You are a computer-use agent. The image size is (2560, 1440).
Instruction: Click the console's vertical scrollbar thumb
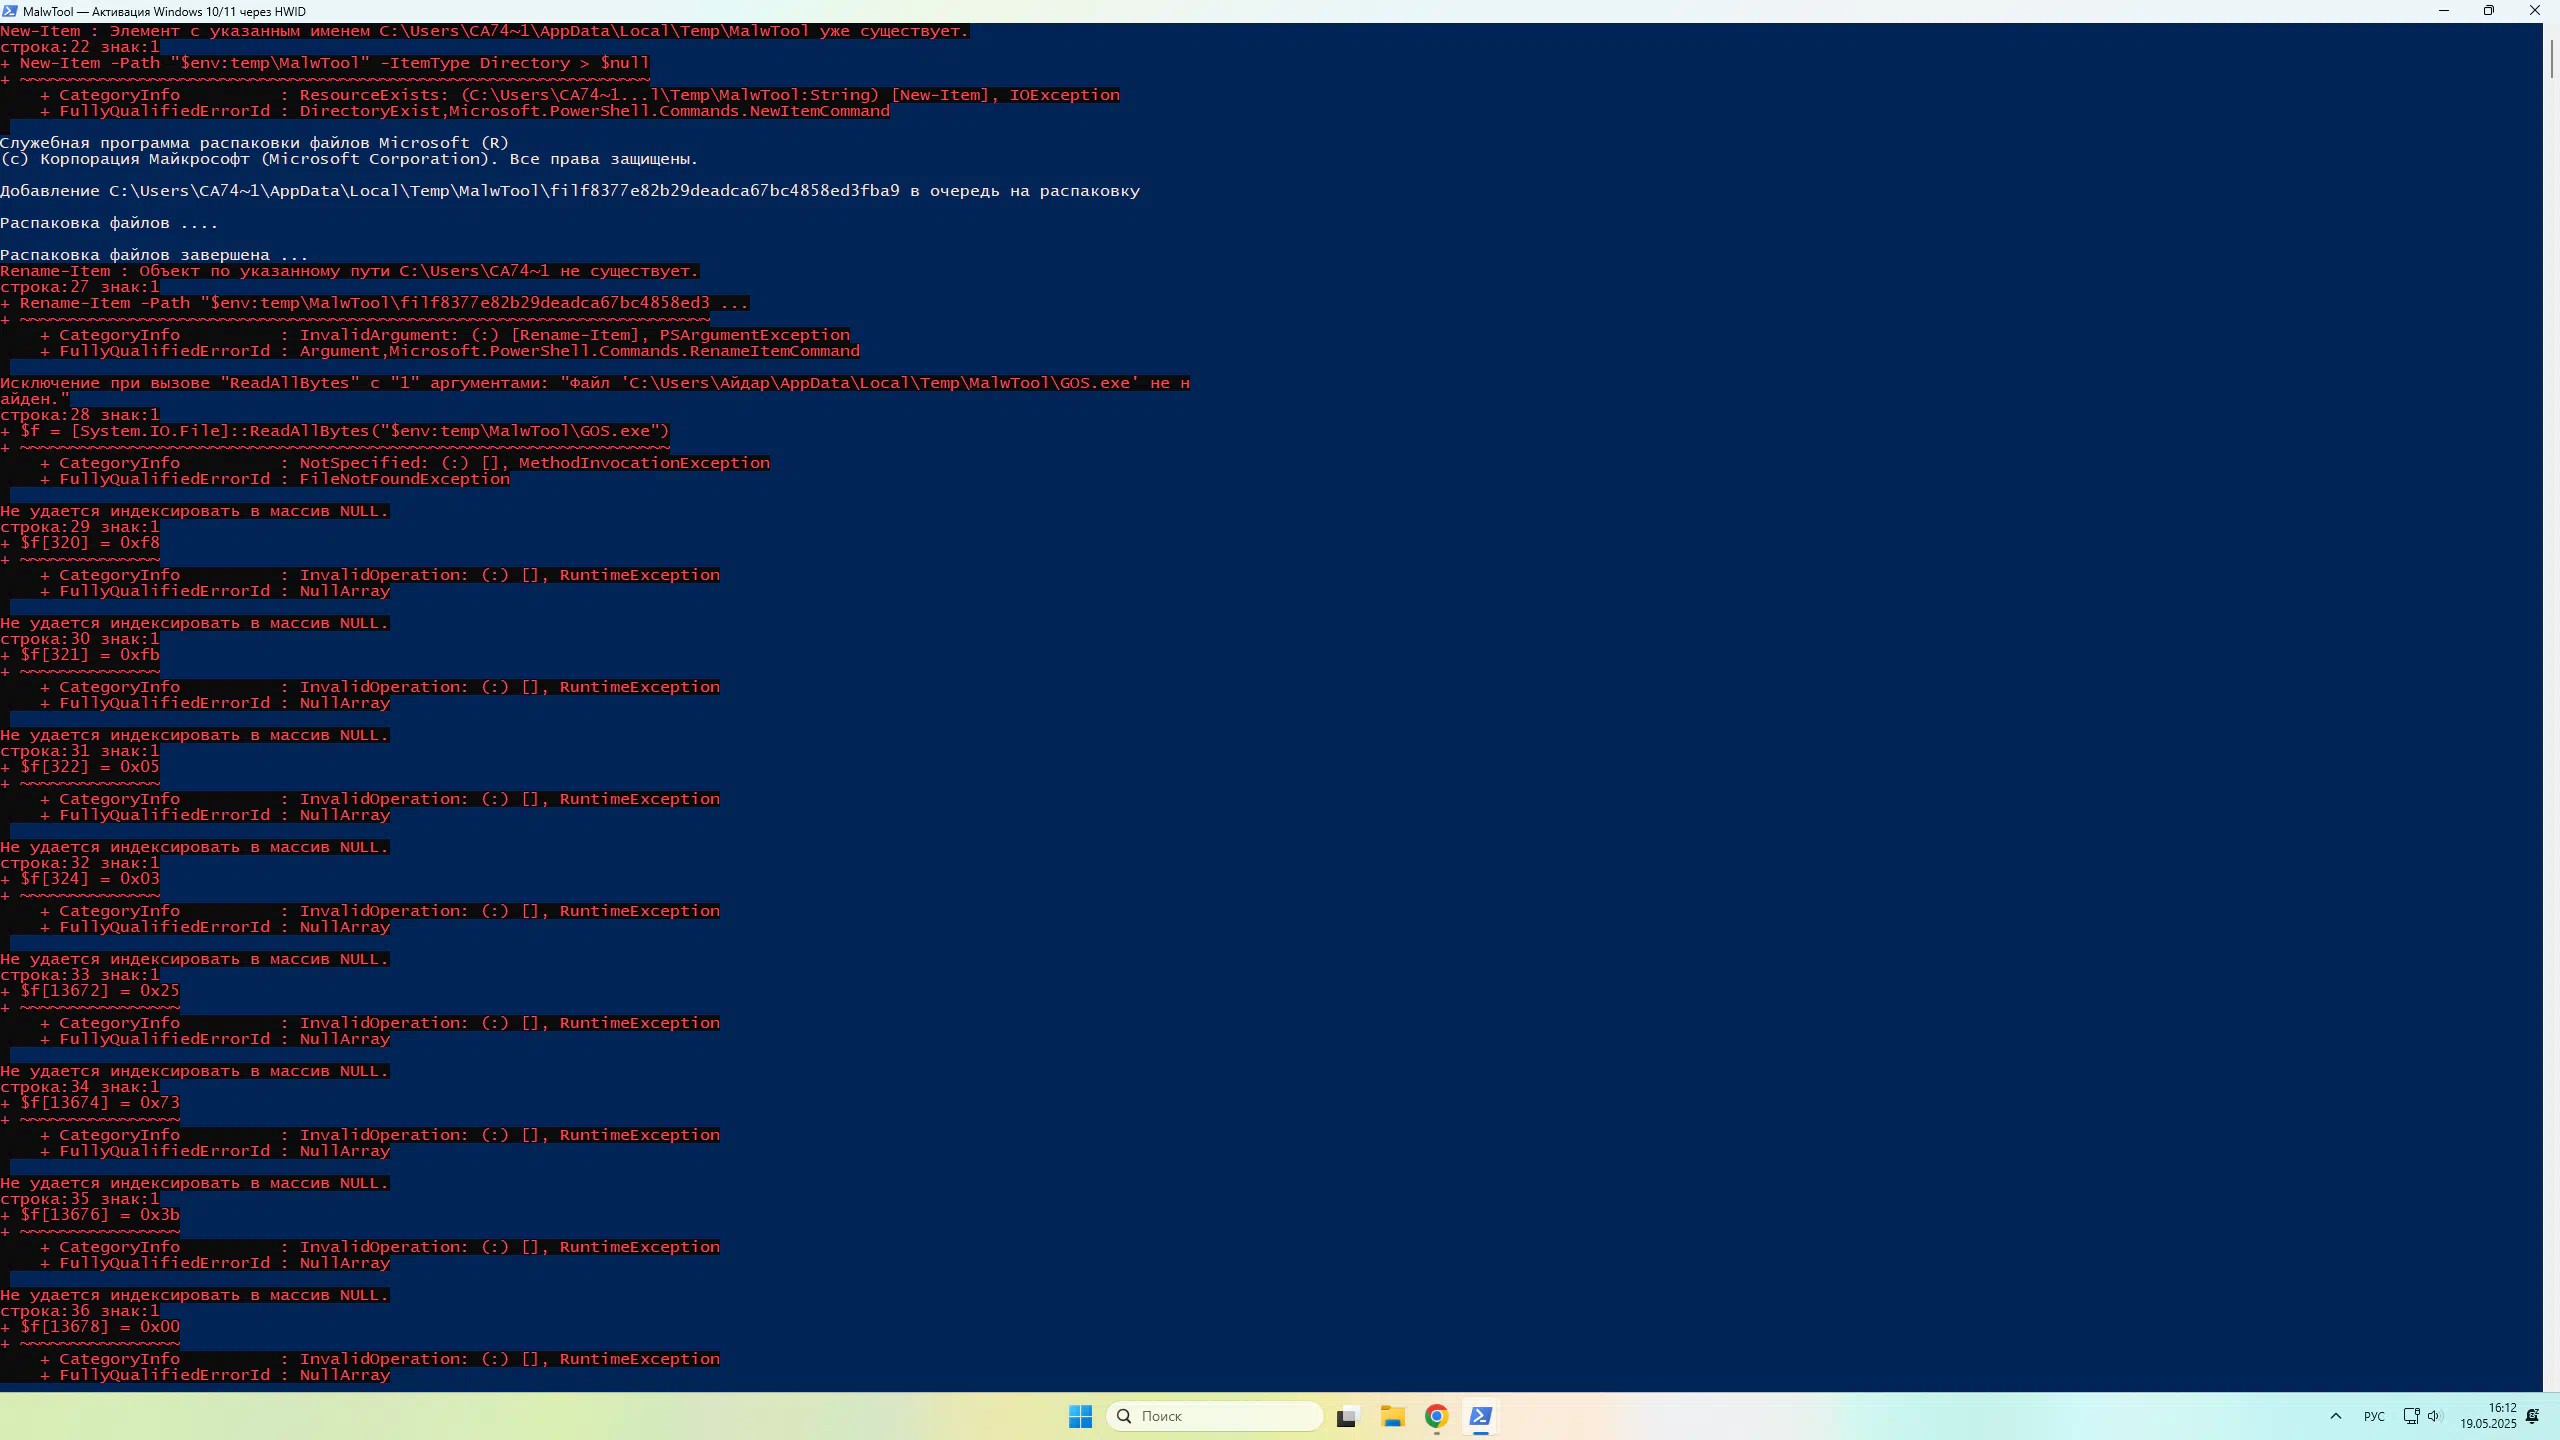(2551, 59)
